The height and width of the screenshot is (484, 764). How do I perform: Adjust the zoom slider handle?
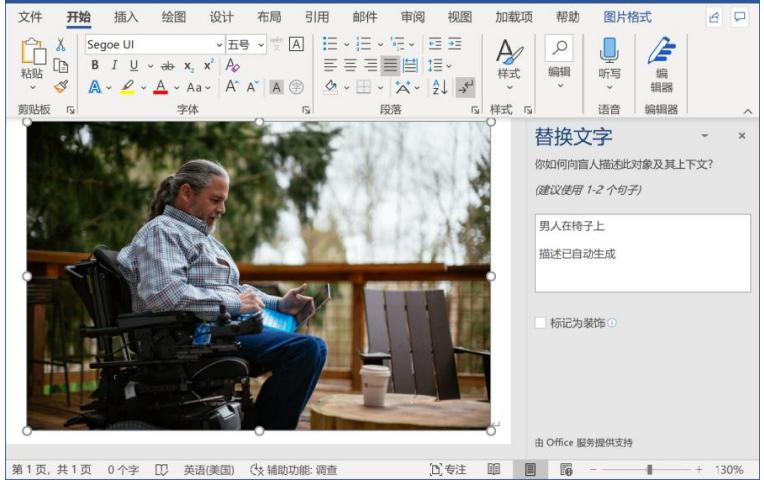click(649, 470)
